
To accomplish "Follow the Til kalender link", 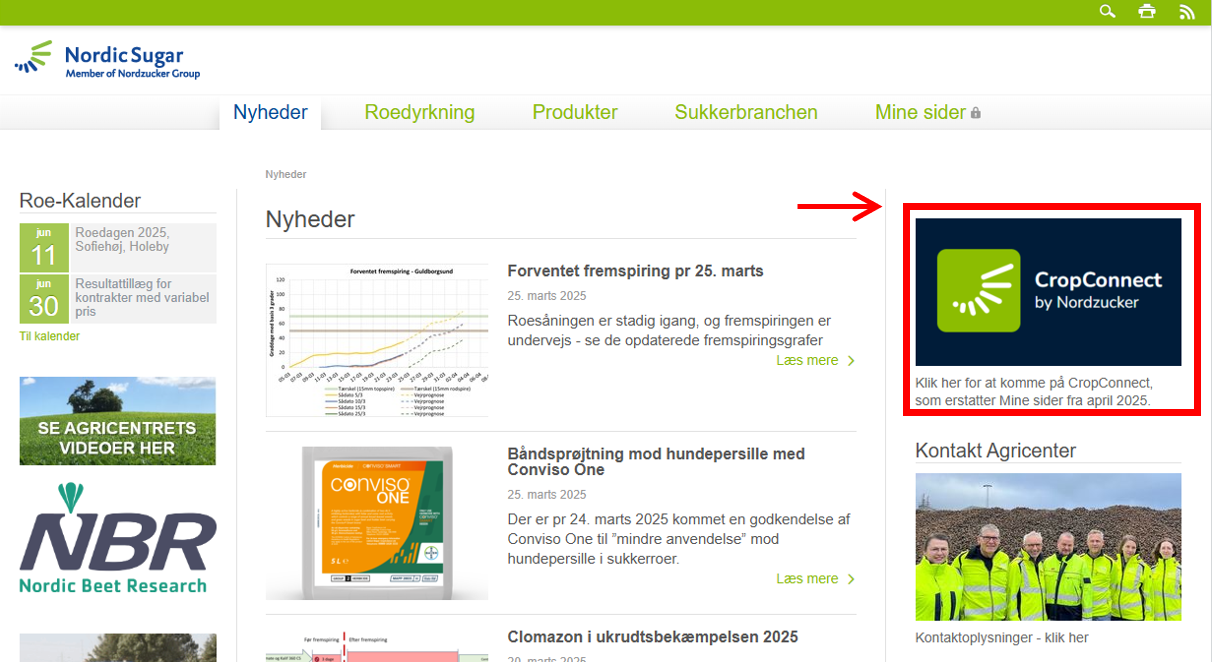I will 50,336.
